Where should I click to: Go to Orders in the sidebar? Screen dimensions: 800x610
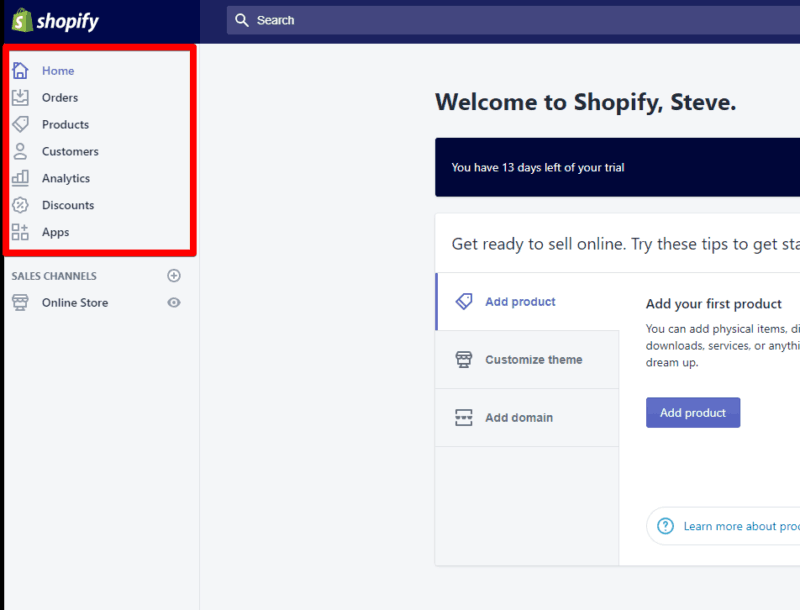[60, 98]
